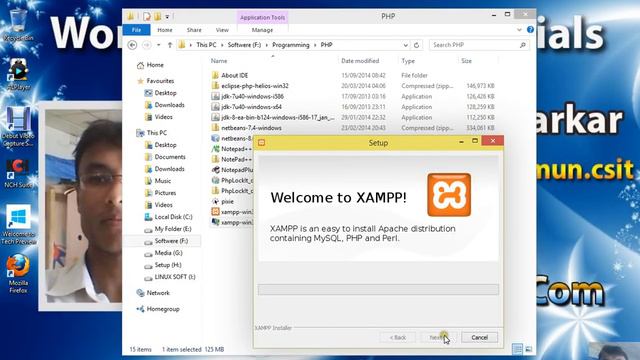Screen dimensions: 640x360
Task: Click Properties quick access toolbar icon
Action: (x=147, y=16)
